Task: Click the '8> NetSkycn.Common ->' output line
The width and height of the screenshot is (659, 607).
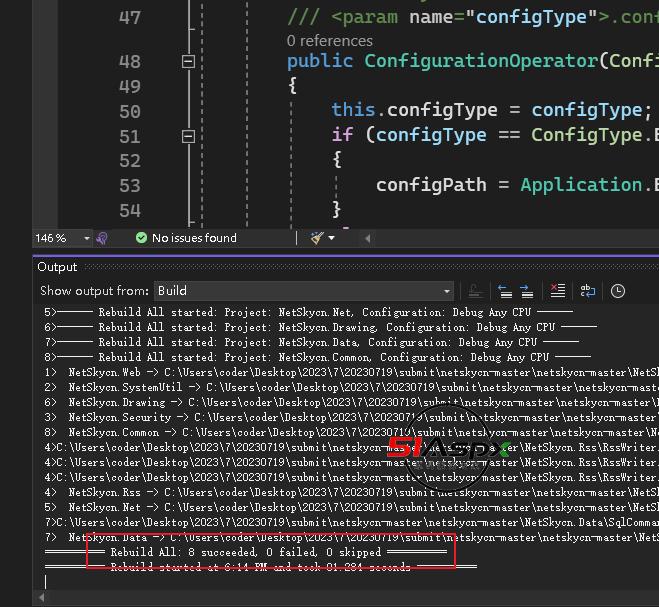Action: click(351, 433)
